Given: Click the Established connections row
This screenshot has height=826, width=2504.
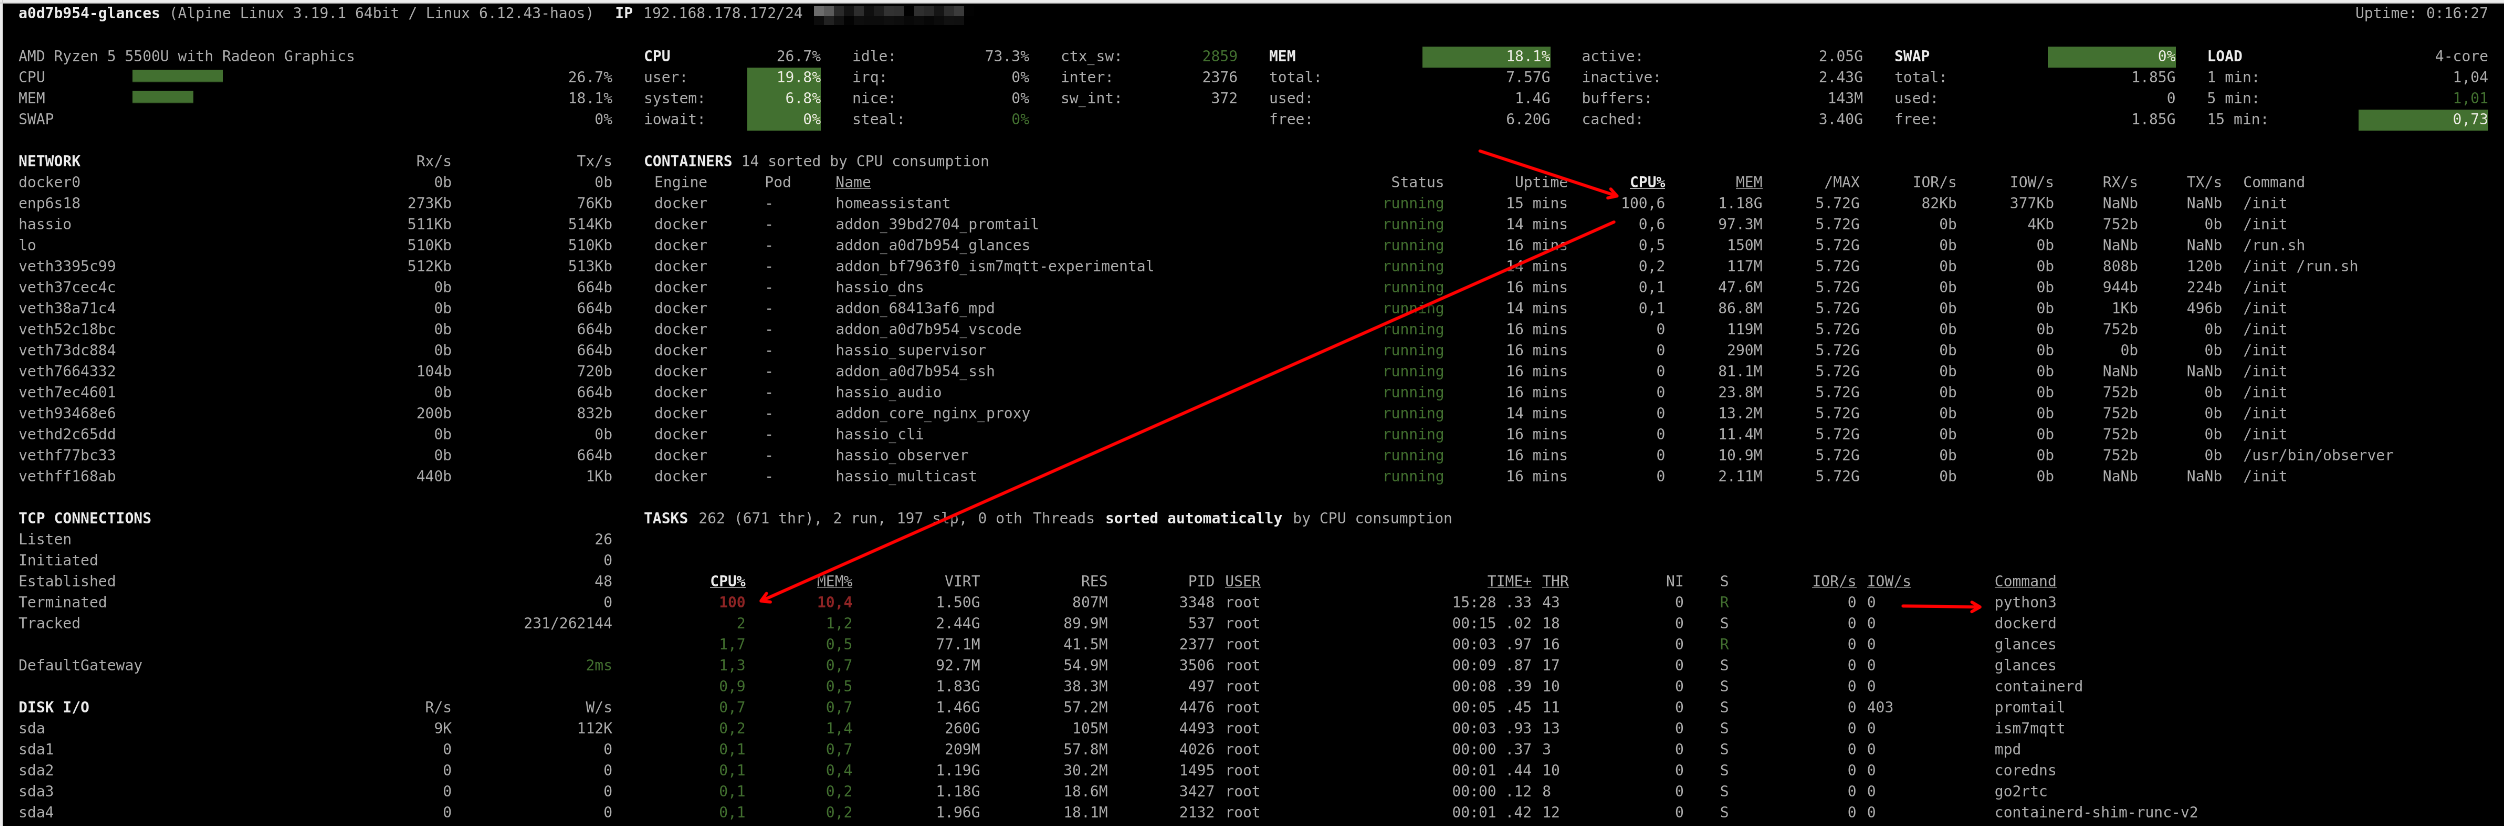Looking at the screenshot, I should click(315, 581).
